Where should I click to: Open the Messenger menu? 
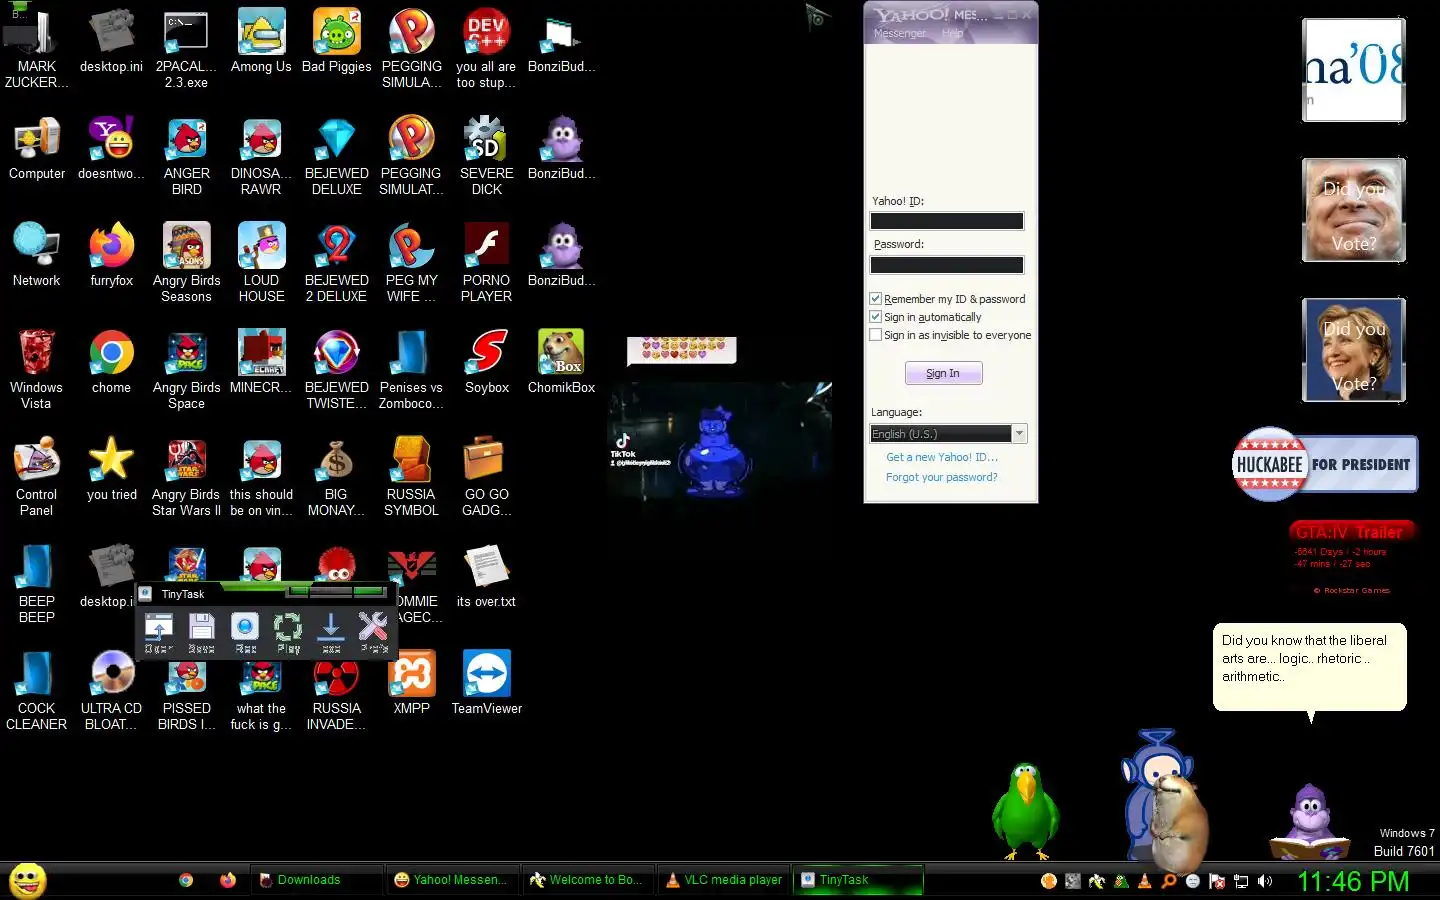coord(899,33)
